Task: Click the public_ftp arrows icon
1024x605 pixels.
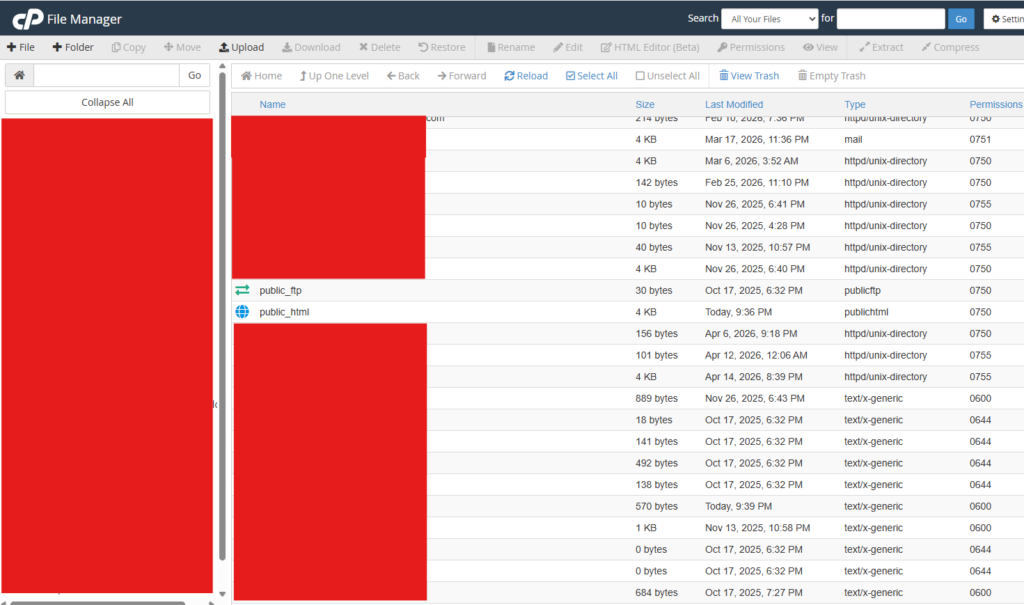Action: [x=242, y=290]
